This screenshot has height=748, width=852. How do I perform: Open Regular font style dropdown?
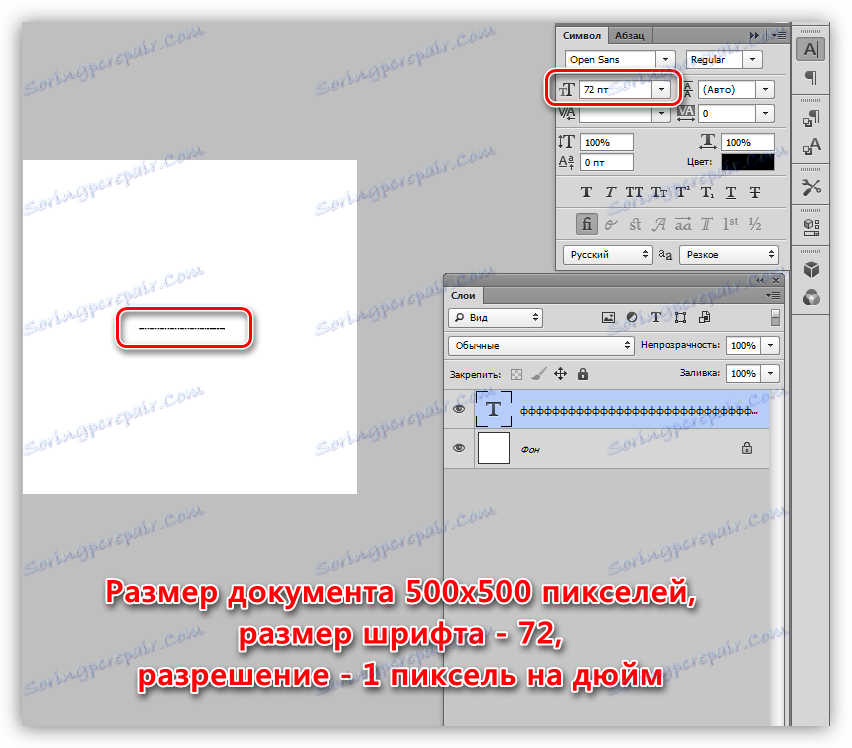pyautogui.click(x=752, y=59)
